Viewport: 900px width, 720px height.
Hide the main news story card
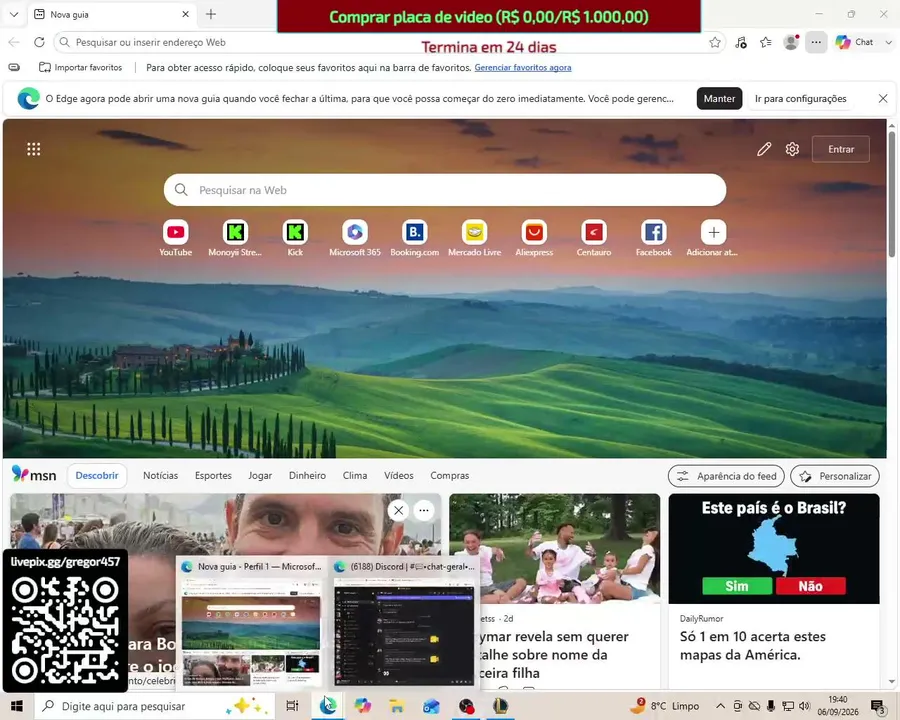(398, 510)
